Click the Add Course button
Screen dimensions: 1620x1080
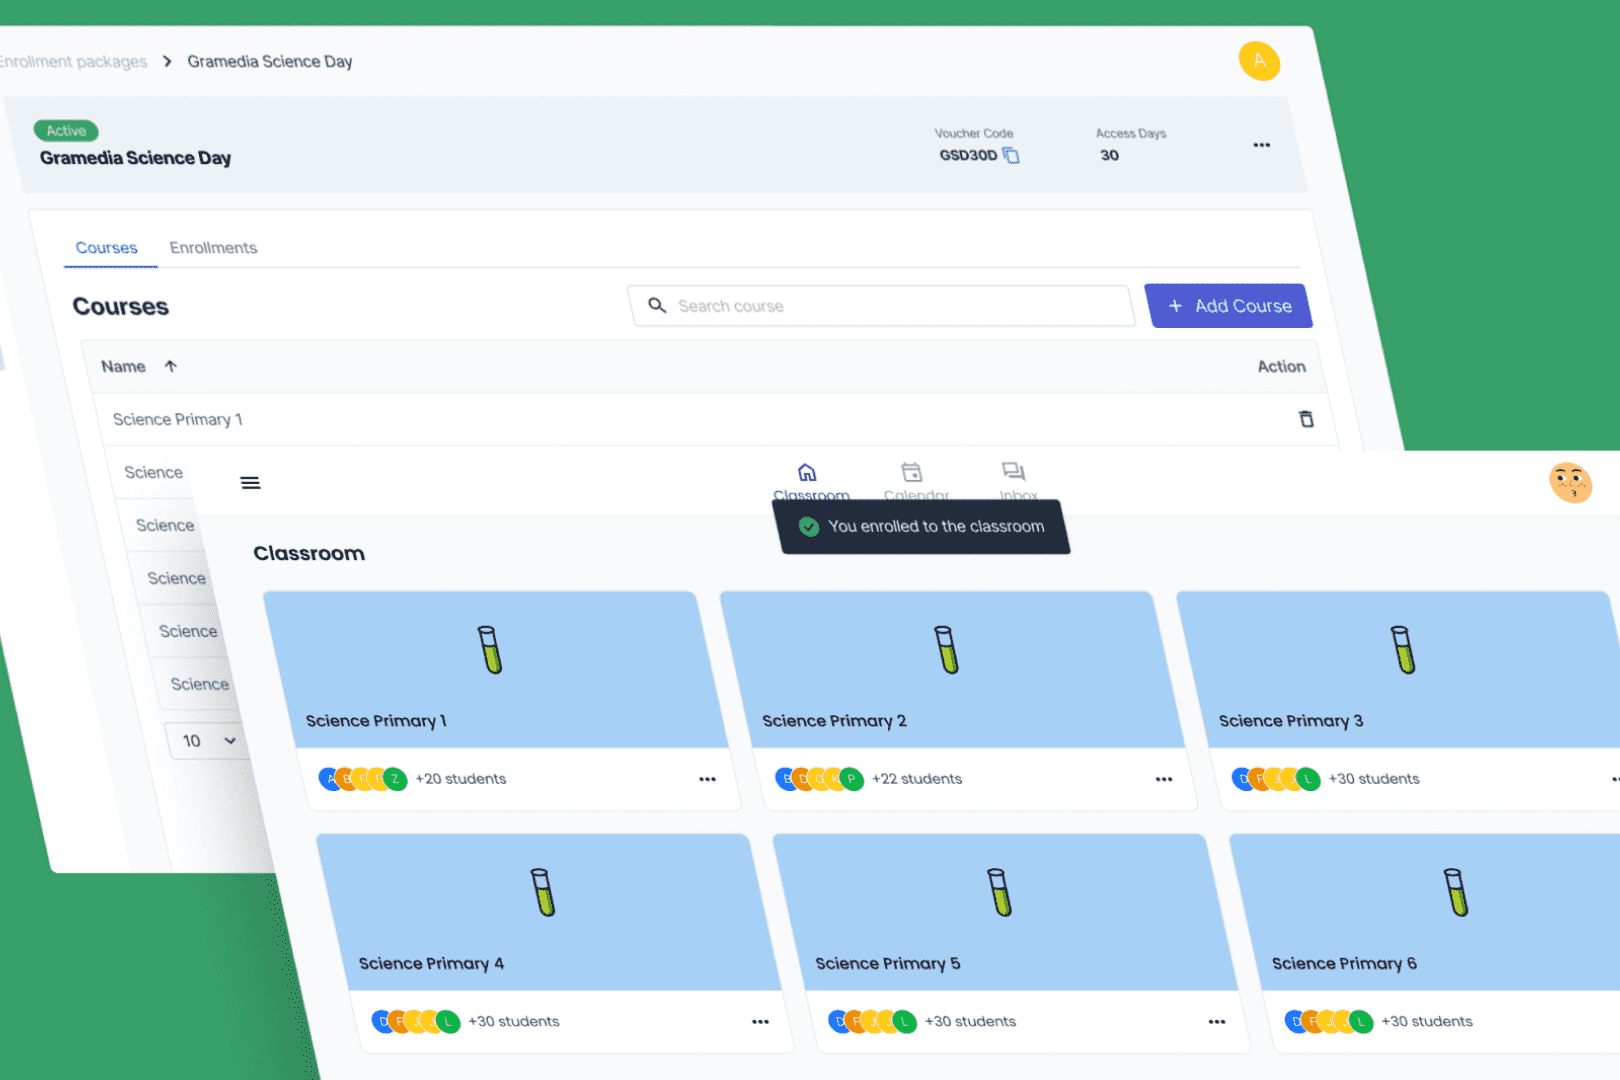[x=1229, y=306]
